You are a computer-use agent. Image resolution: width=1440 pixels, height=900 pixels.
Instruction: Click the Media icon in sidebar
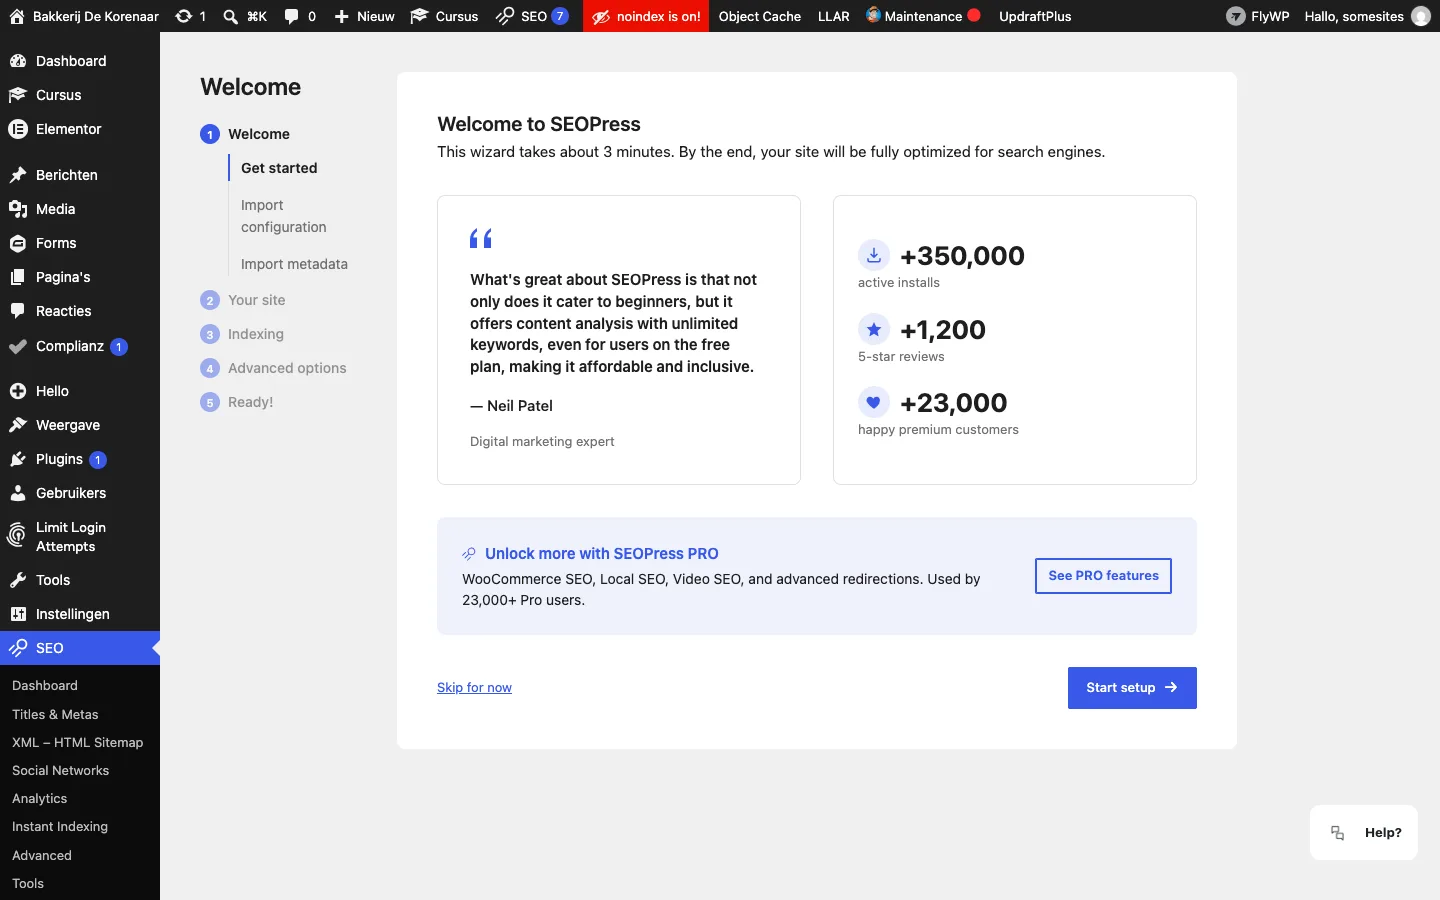[18, 209]
